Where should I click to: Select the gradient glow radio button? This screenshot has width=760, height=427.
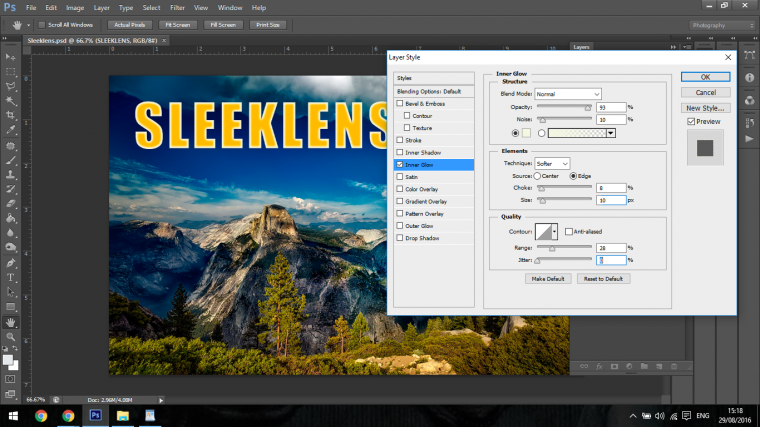pos(541,133)
